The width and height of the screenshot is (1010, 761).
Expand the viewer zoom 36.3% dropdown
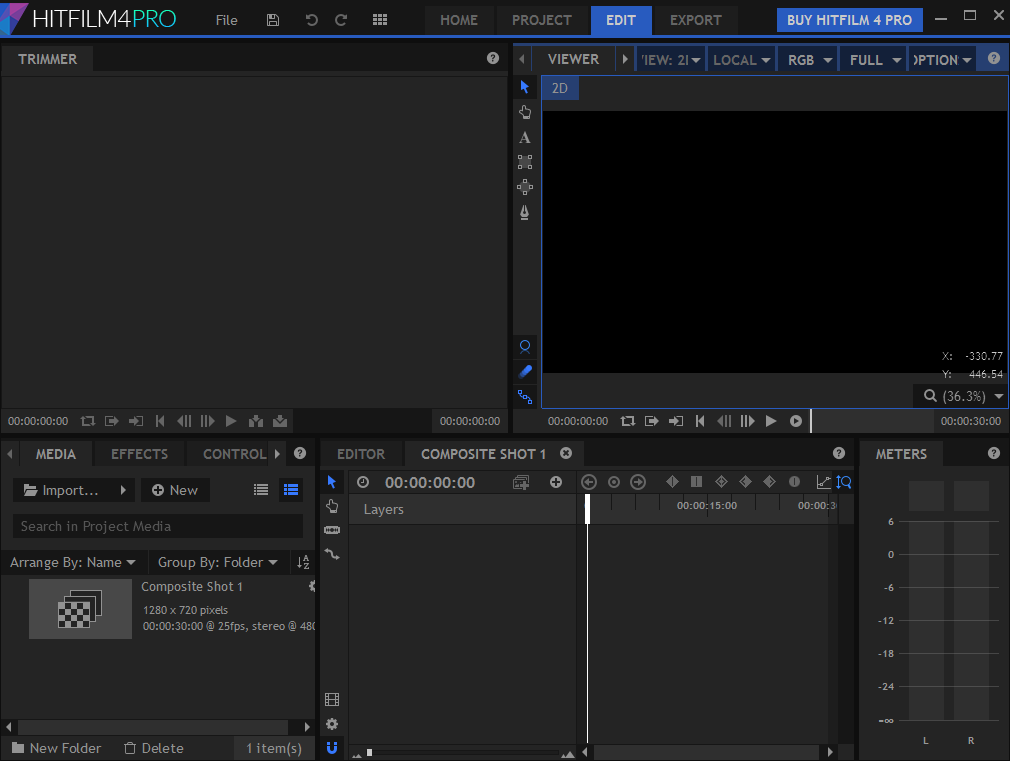[960, 396]
